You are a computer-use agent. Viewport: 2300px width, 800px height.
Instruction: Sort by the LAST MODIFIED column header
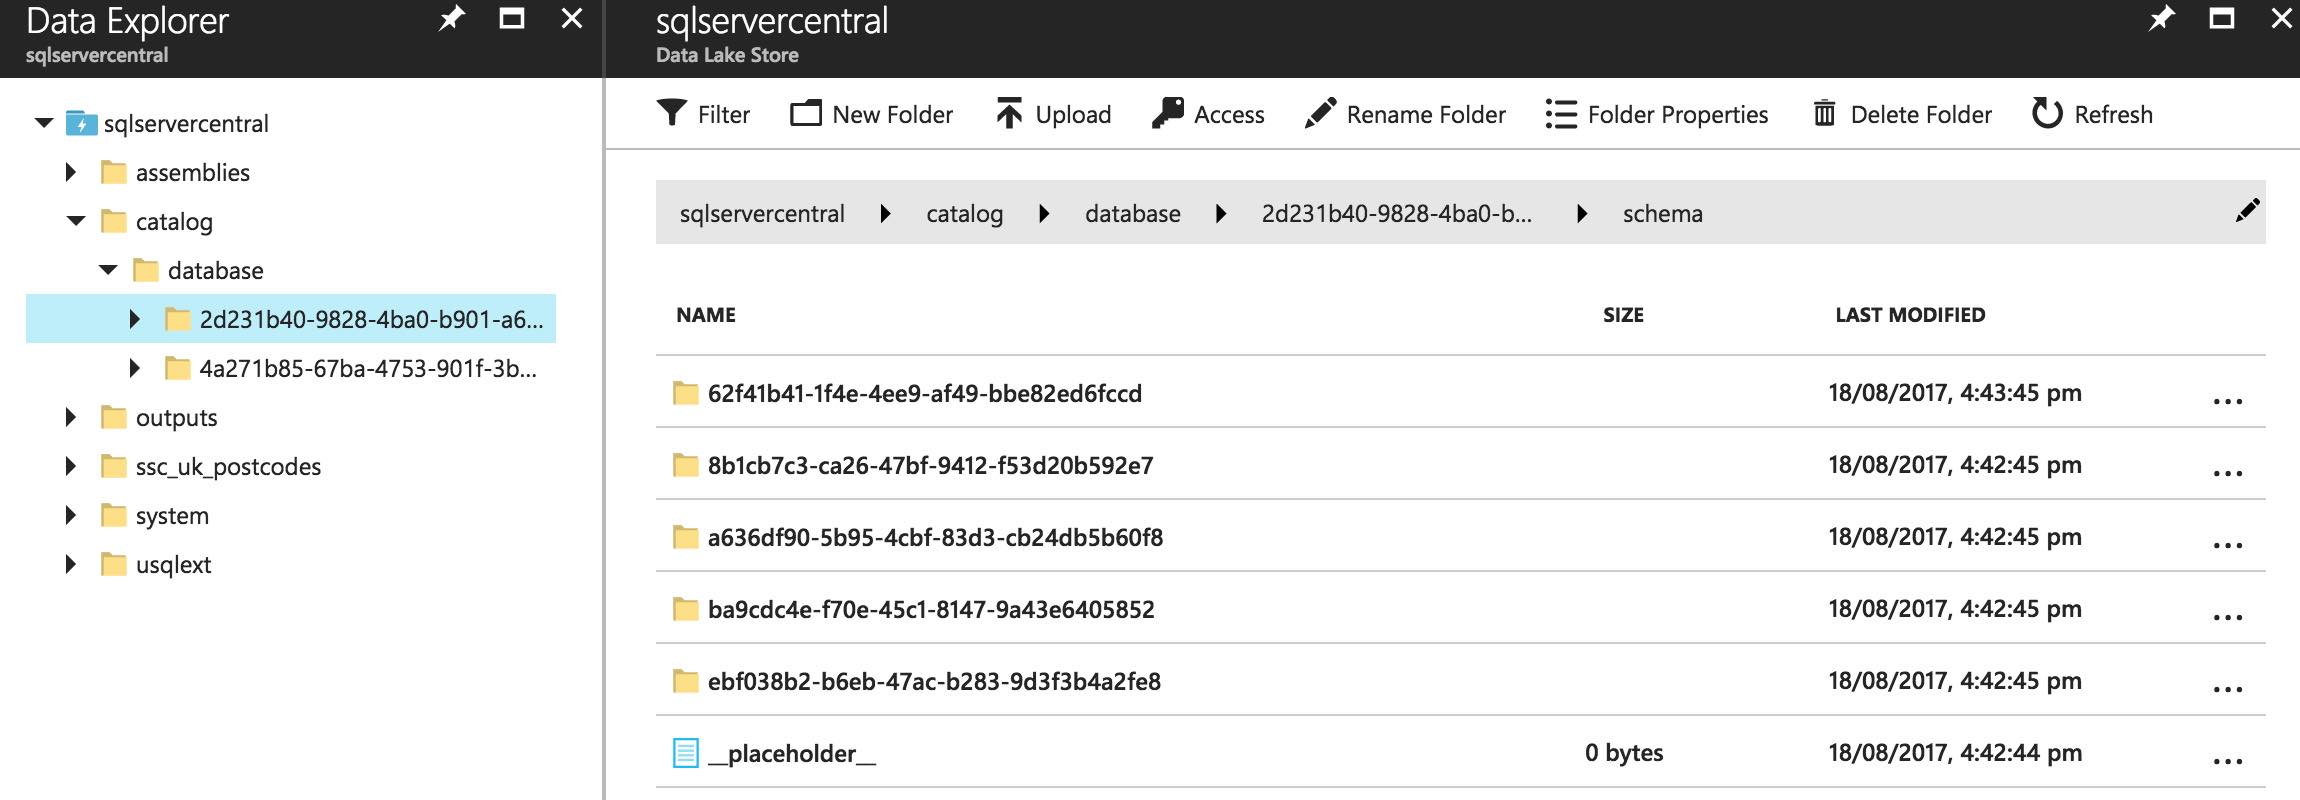pos(1910,315)
